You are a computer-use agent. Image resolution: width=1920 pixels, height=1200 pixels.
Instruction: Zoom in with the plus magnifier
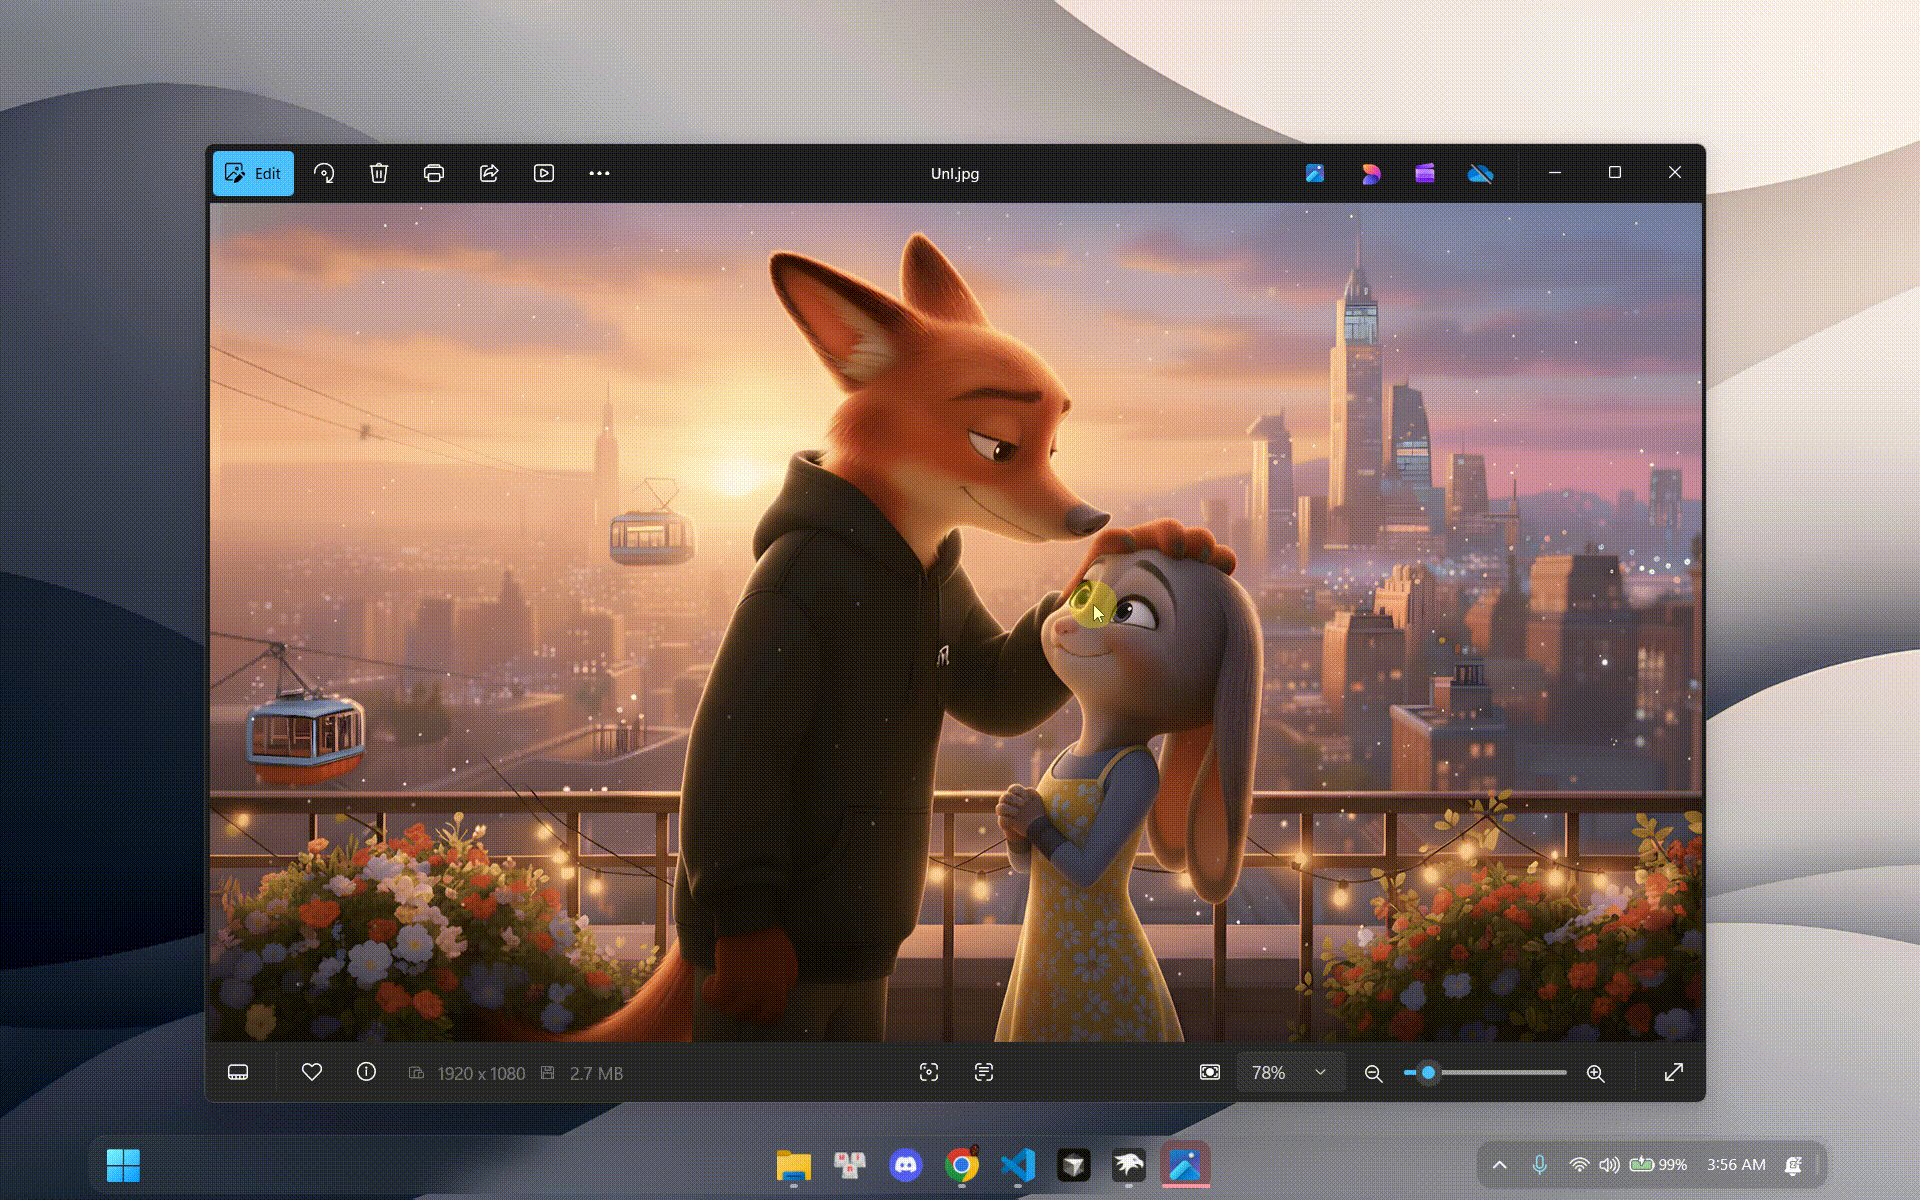(x=1596, y=1073)
